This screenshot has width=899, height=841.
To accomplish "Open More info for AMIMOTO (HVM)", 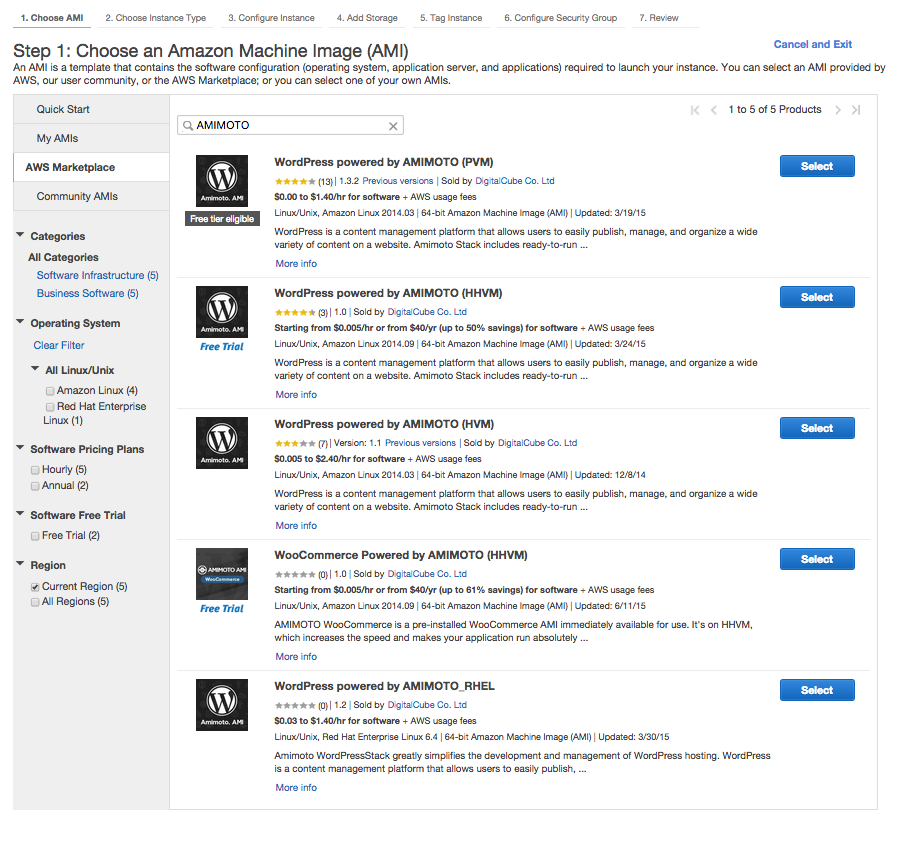I will pyautogui.click(x=296, y=526).
